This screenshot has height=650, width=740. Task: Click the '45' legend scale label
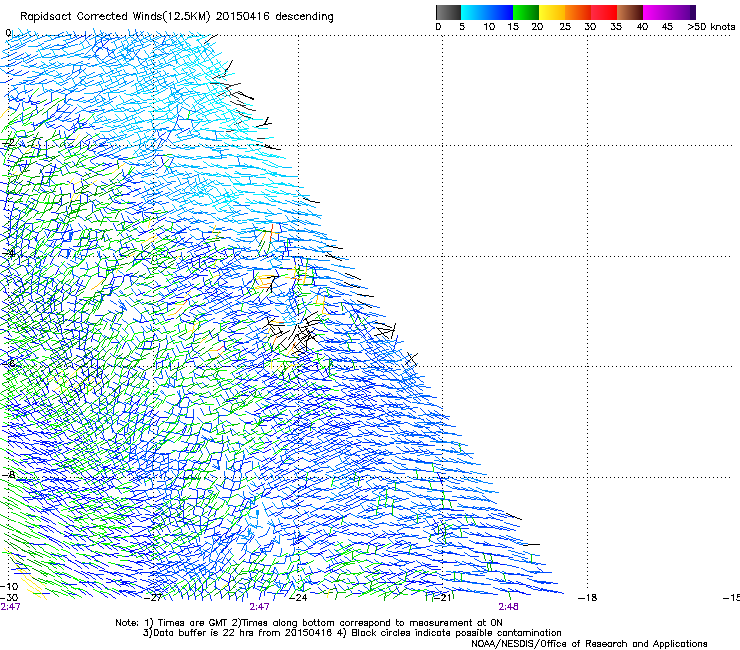coord(667,27)
